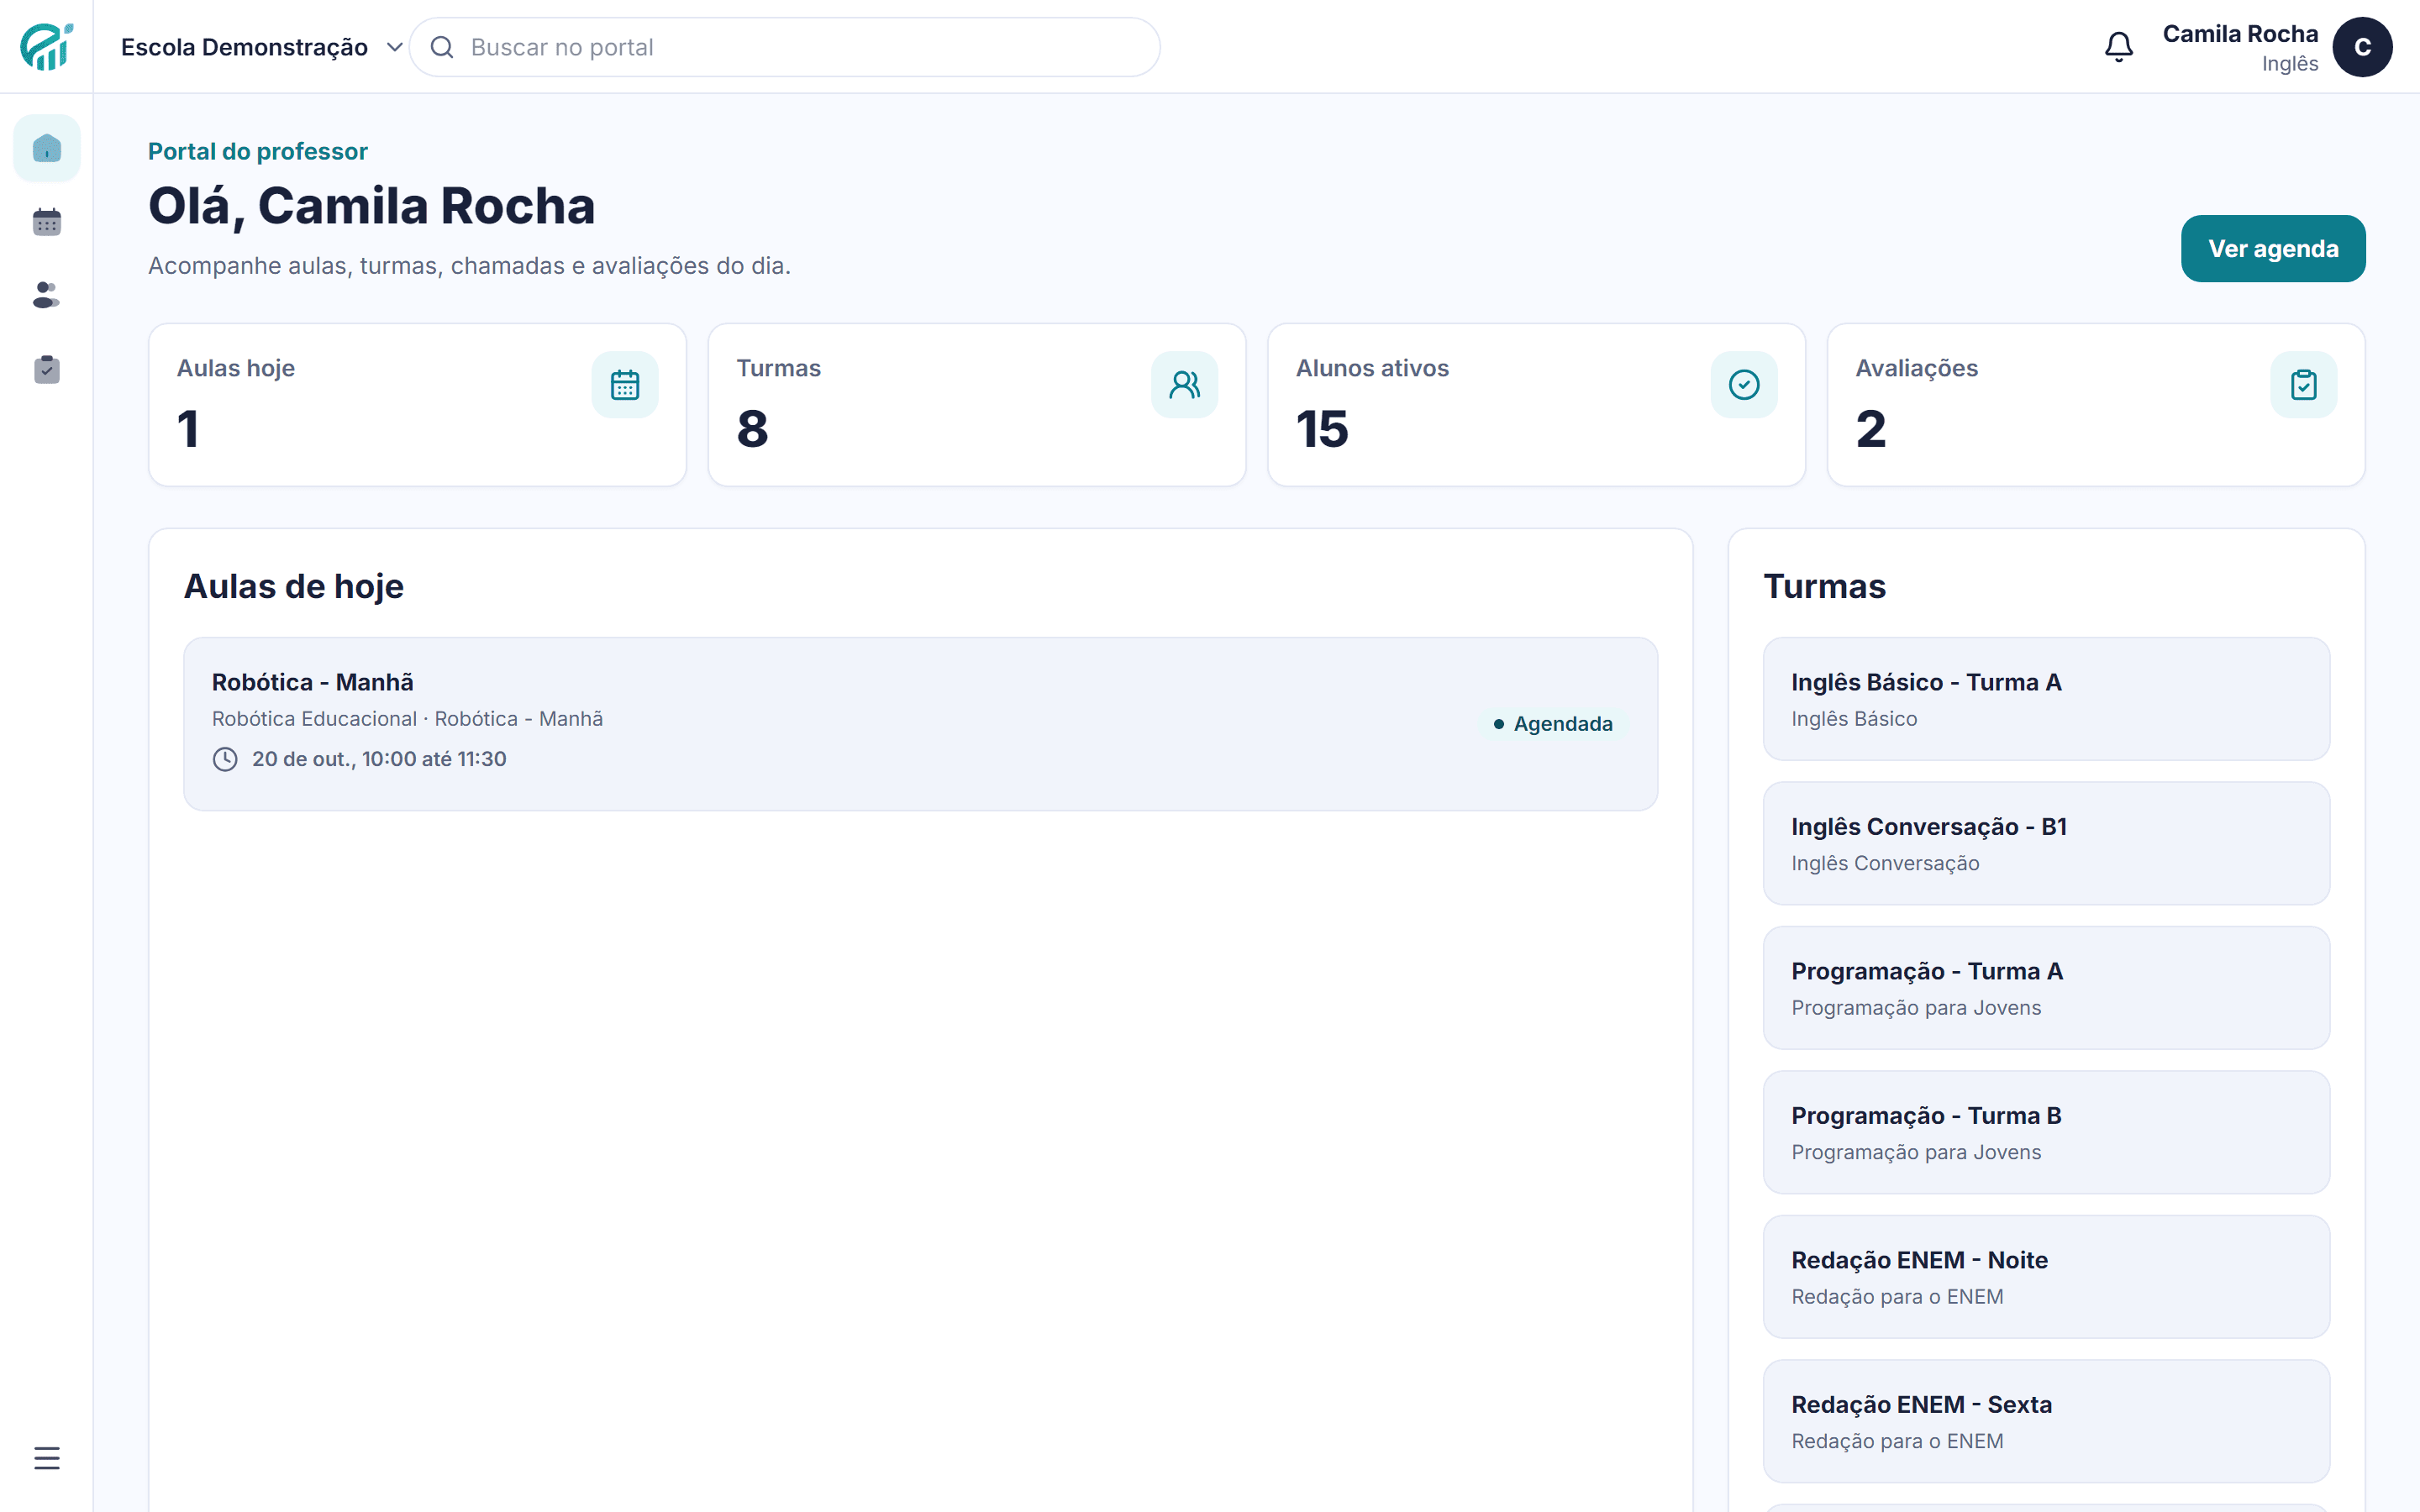Expand the sidebar with the hamburger icon
This screenshot has height=1512, width=2420.
[x=47, y=1458]
